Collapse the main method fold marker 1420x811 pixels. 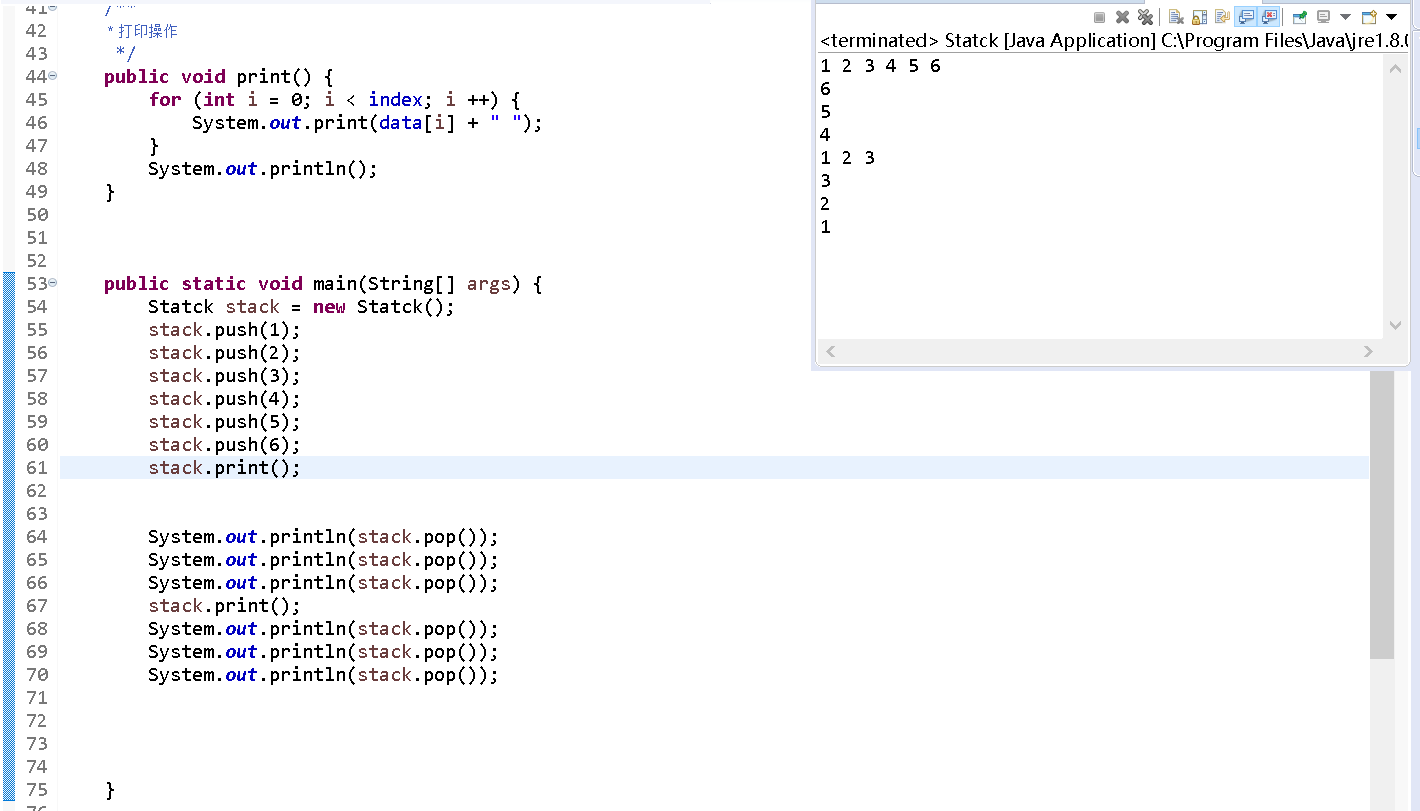53,283
